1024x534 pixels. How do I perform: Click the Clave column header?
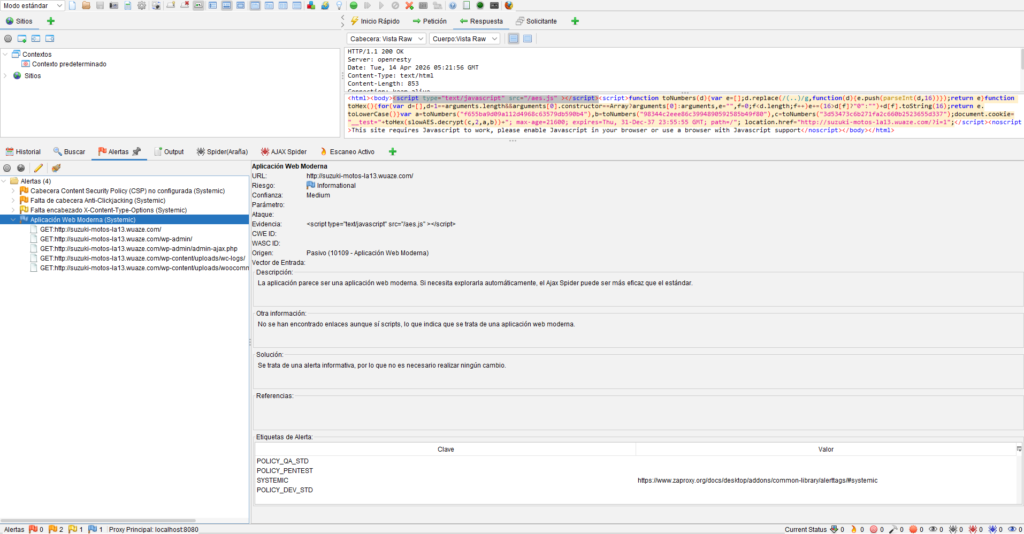(445, 449)
